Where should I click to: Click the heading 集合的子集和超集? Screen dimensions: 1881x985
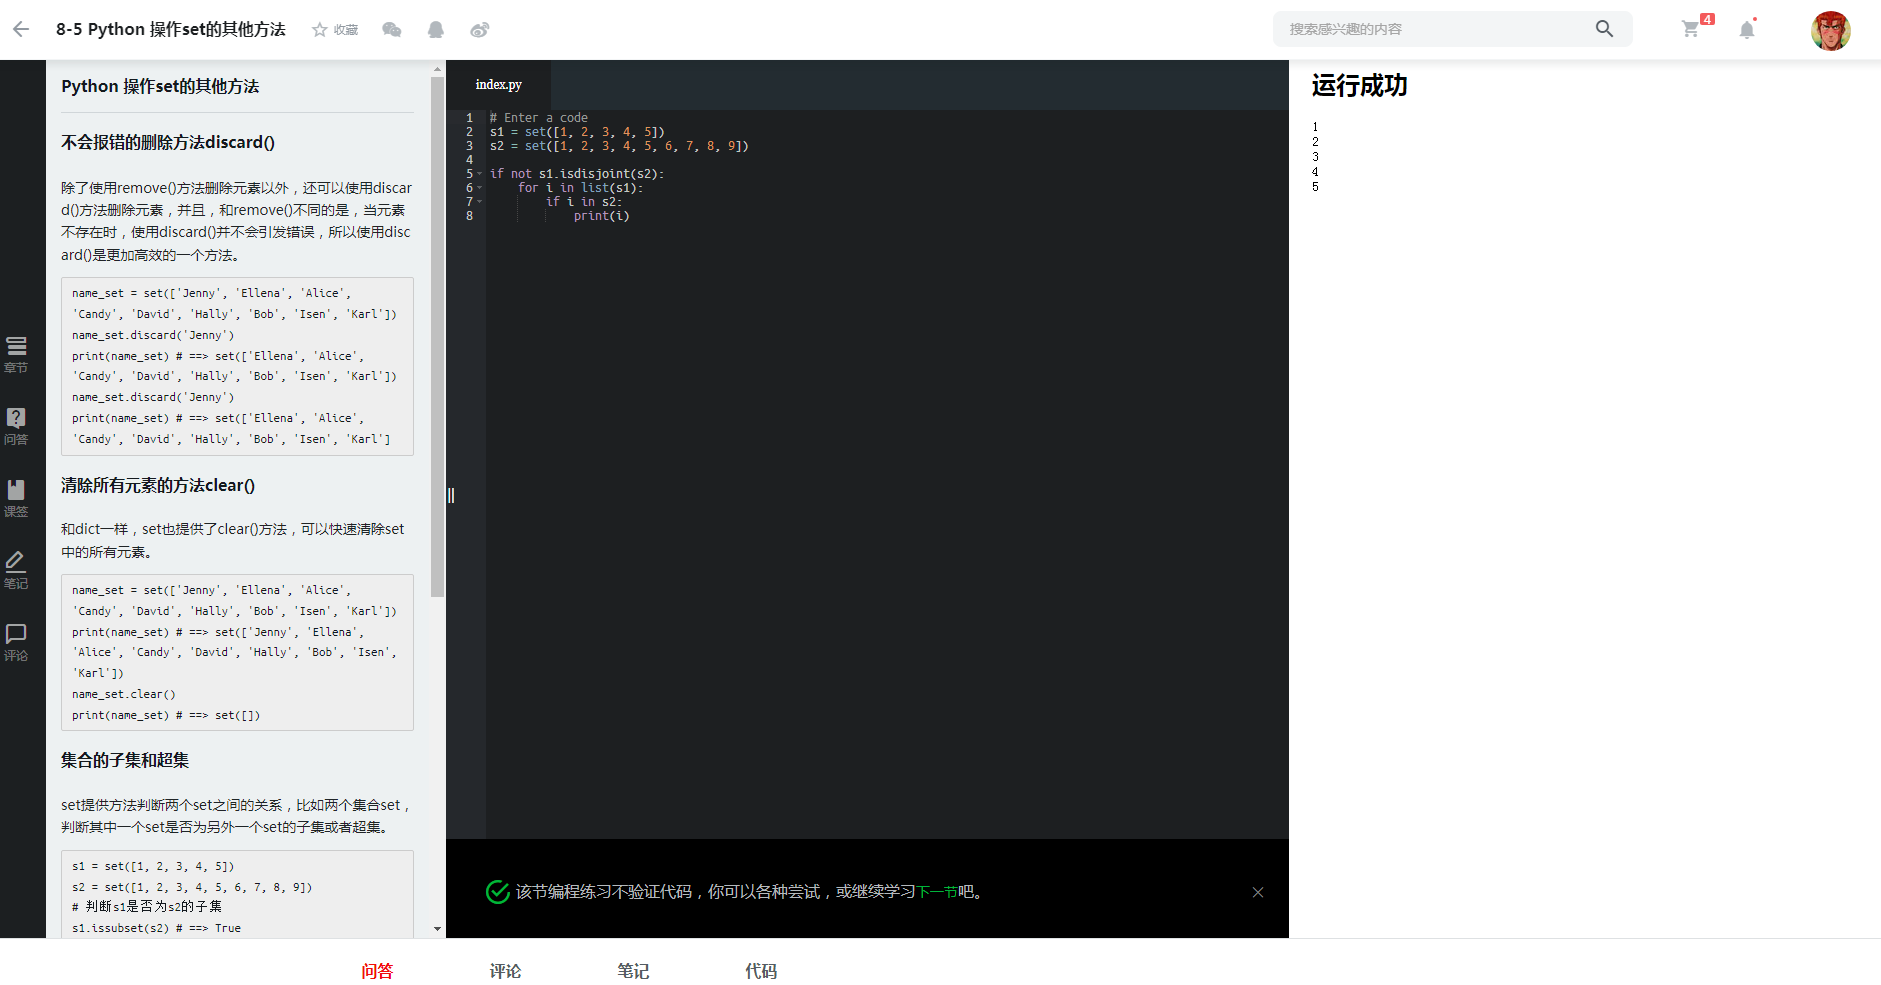(x=125, y=760)
